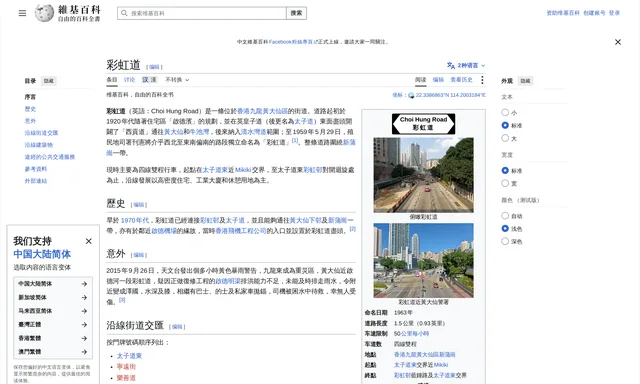640x384 pixels.
Task: Click the Wikipedia globe logo
Action: click(44, 13)
